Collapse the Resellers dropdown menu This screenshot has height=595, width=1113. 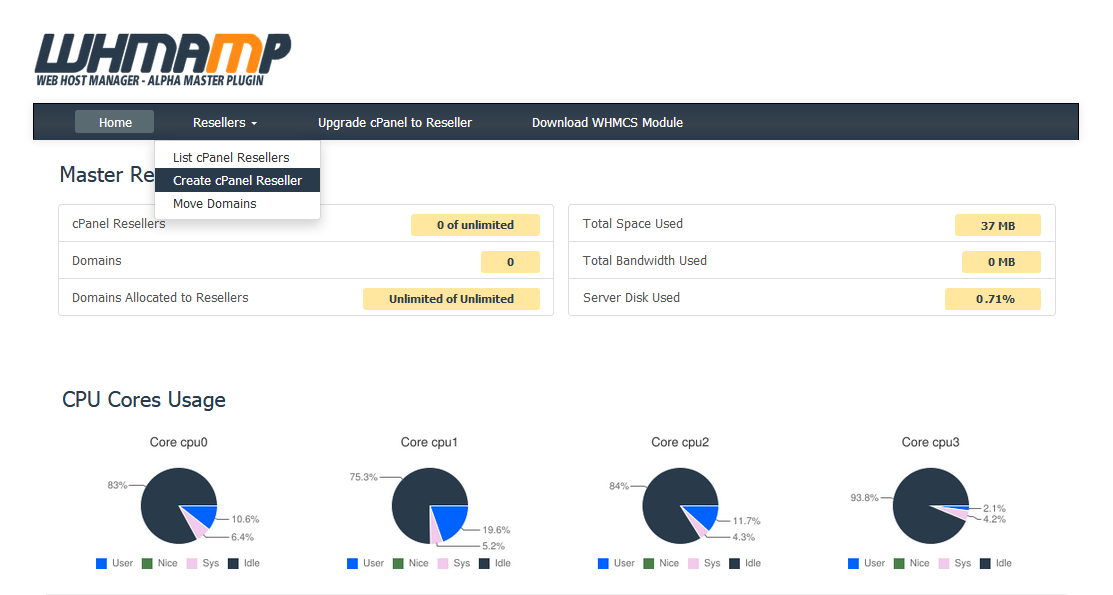click(x=224, y=122)
